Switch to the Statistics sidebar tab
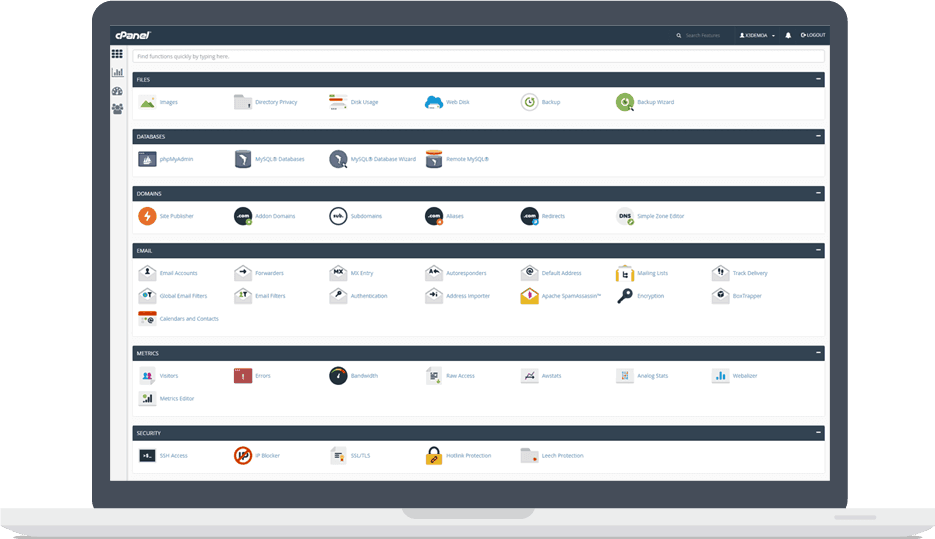The image size is (935, 539). coord(118,72)
